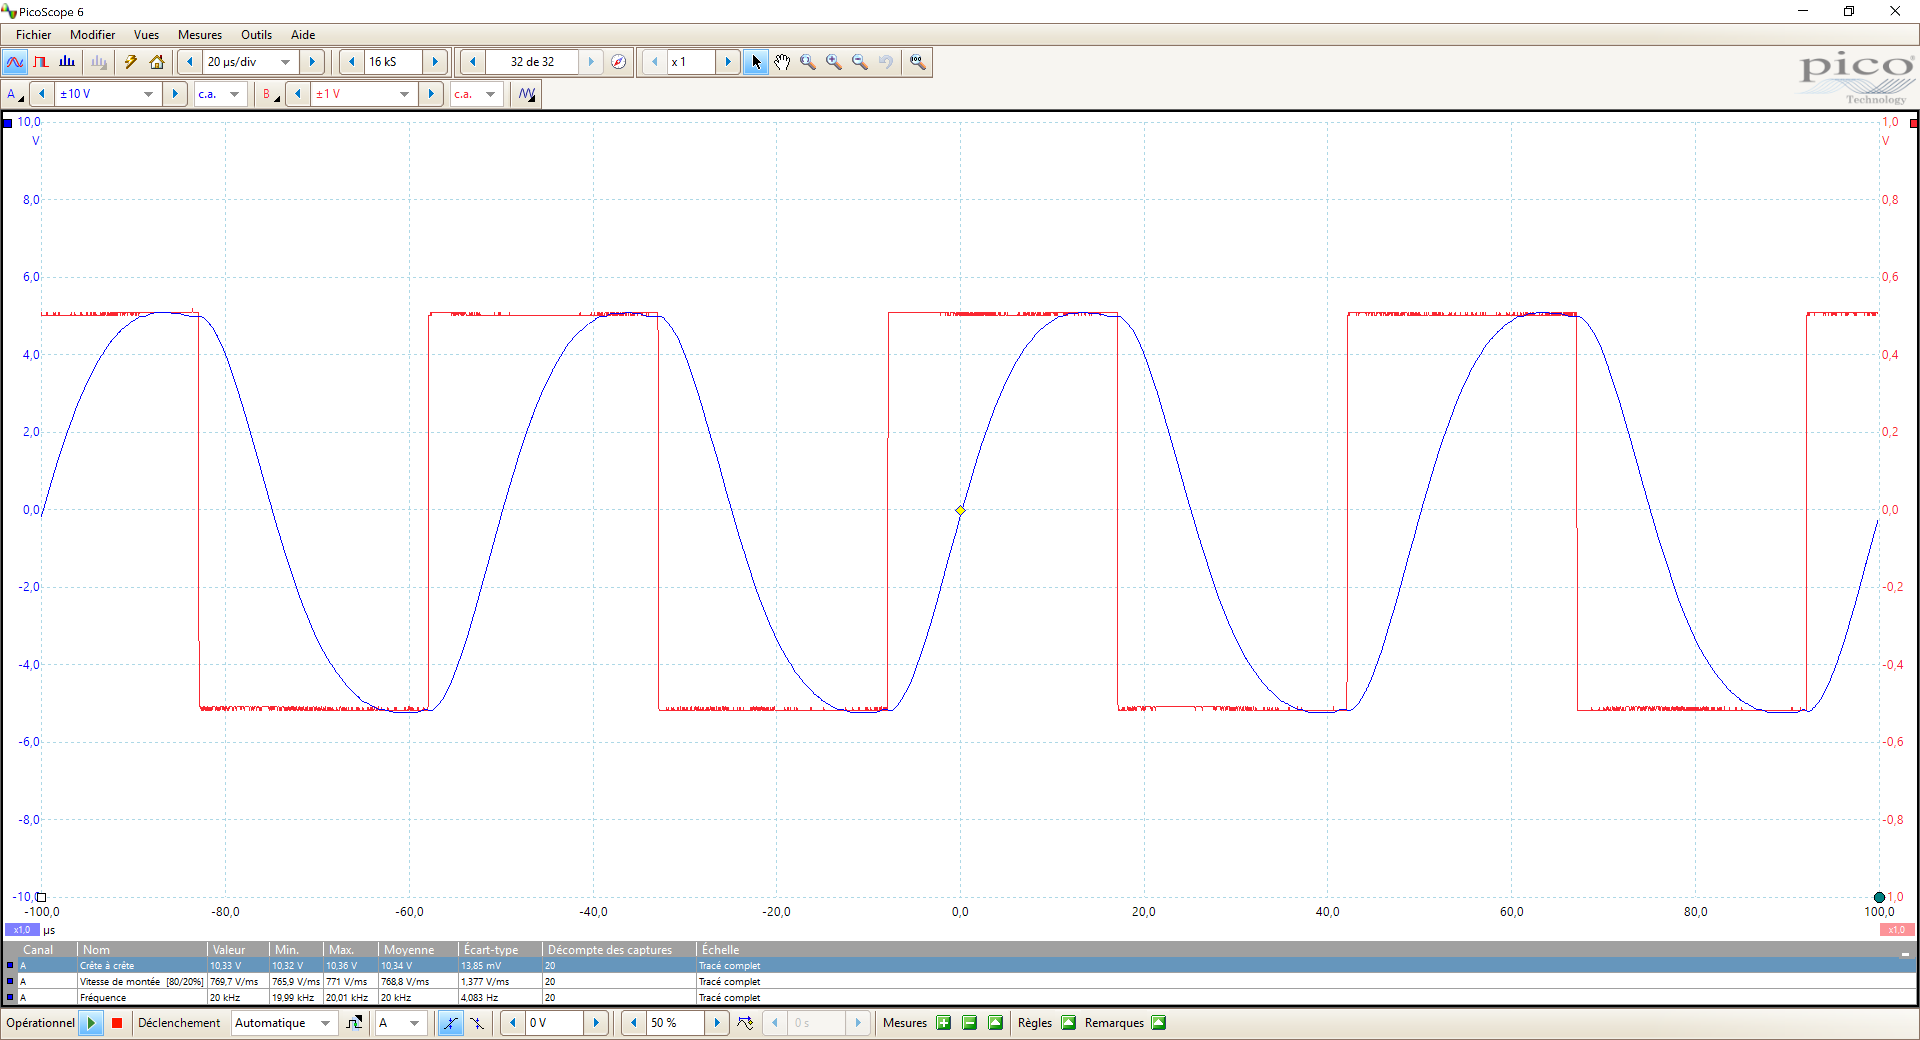Select rising edge trigger
Image resolution: width=1920 pixels, height=1040 pixels.
pyautogui.click(x=451, y=1023)
